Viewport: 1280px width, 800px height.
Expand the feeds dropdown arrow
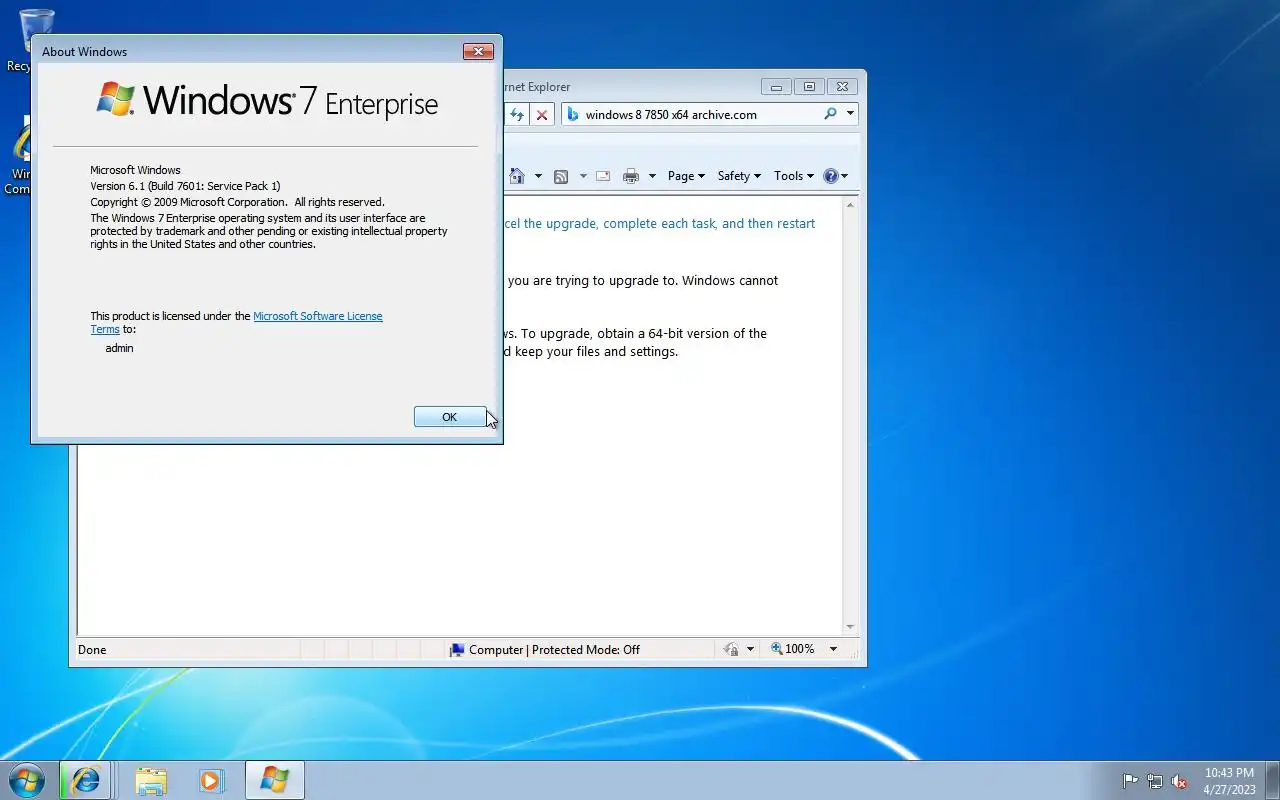point(583,176)
